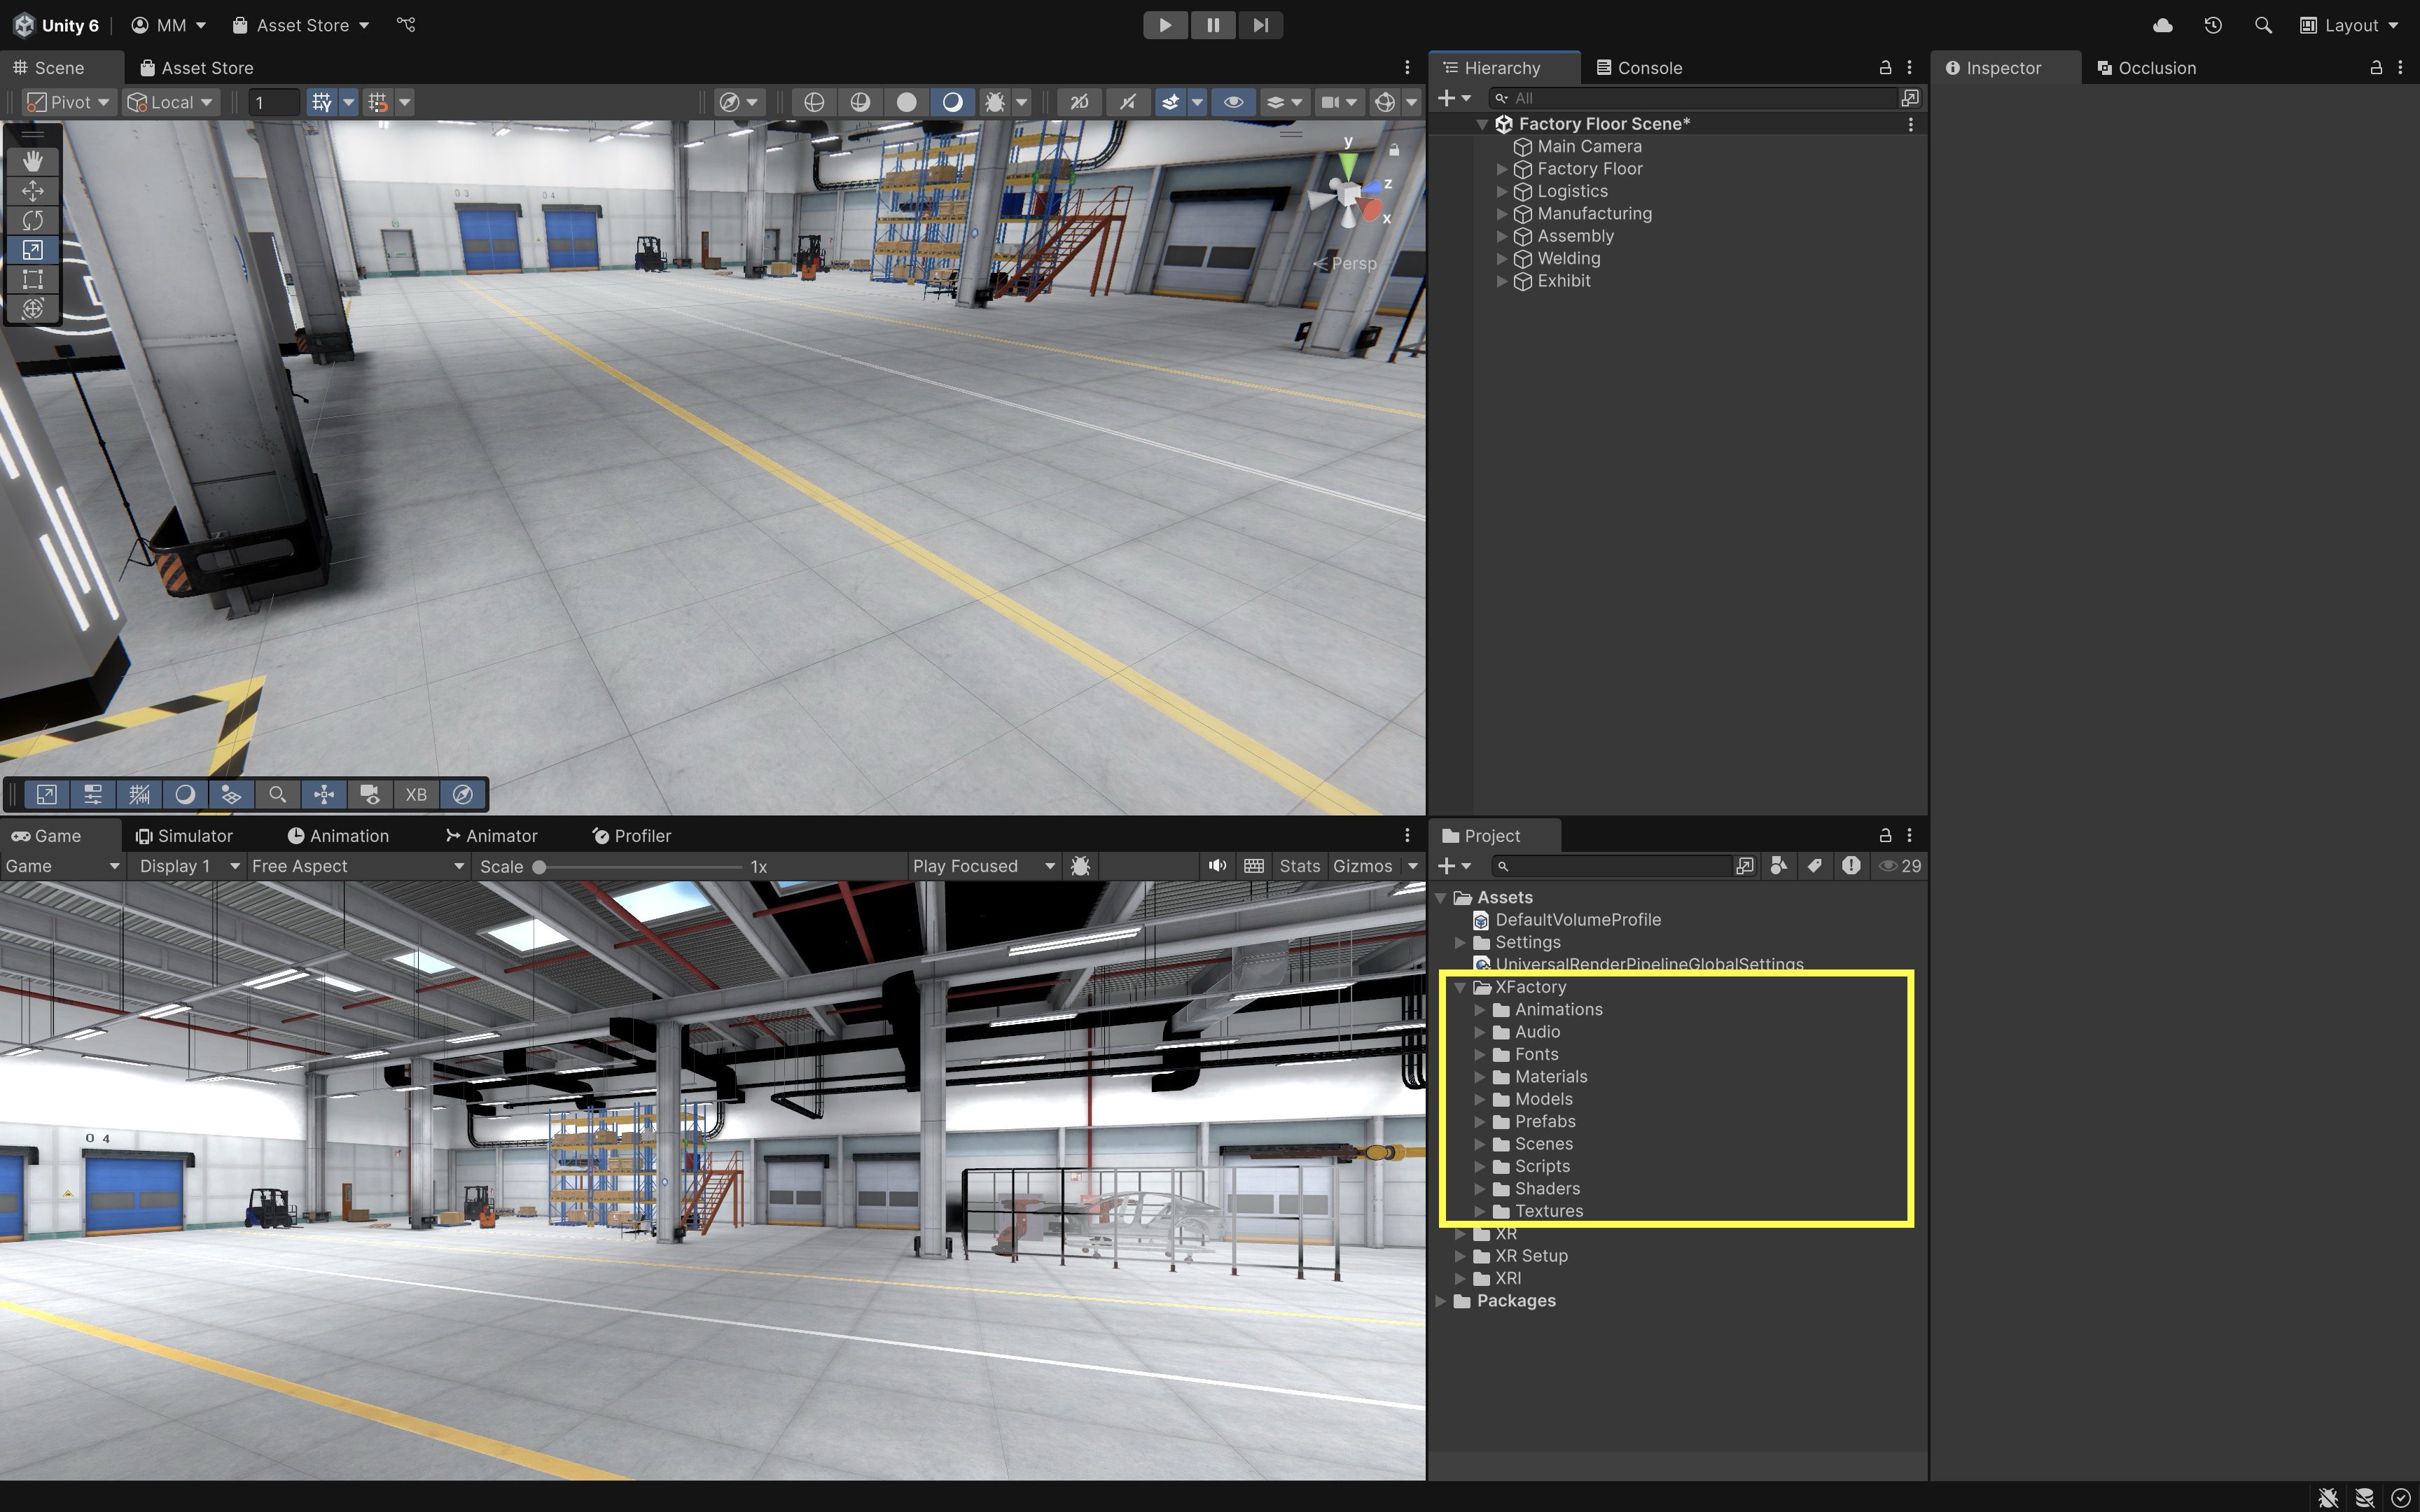This screenshot has width=2420, height=1512.
Task: Click the cloud services icon
Action: [2162, 25]
